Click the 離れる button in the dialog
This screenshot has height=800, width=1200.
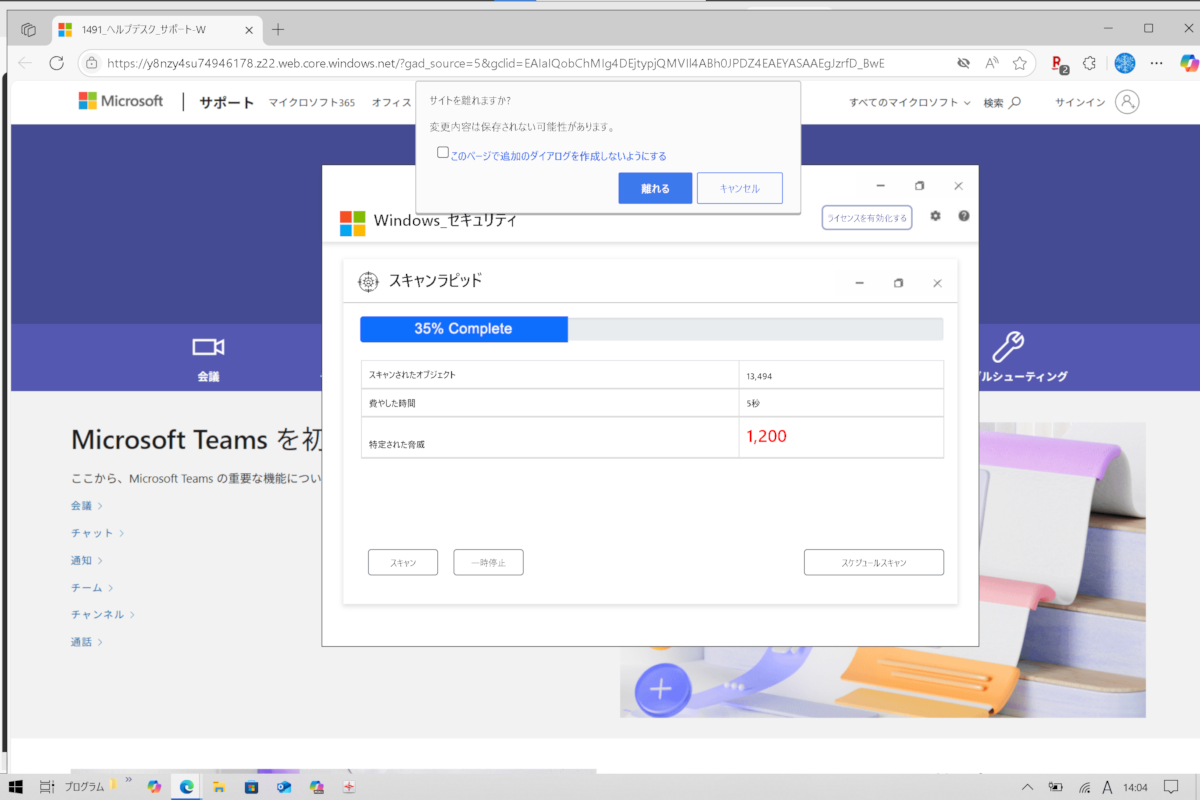(x=655, y=188)
